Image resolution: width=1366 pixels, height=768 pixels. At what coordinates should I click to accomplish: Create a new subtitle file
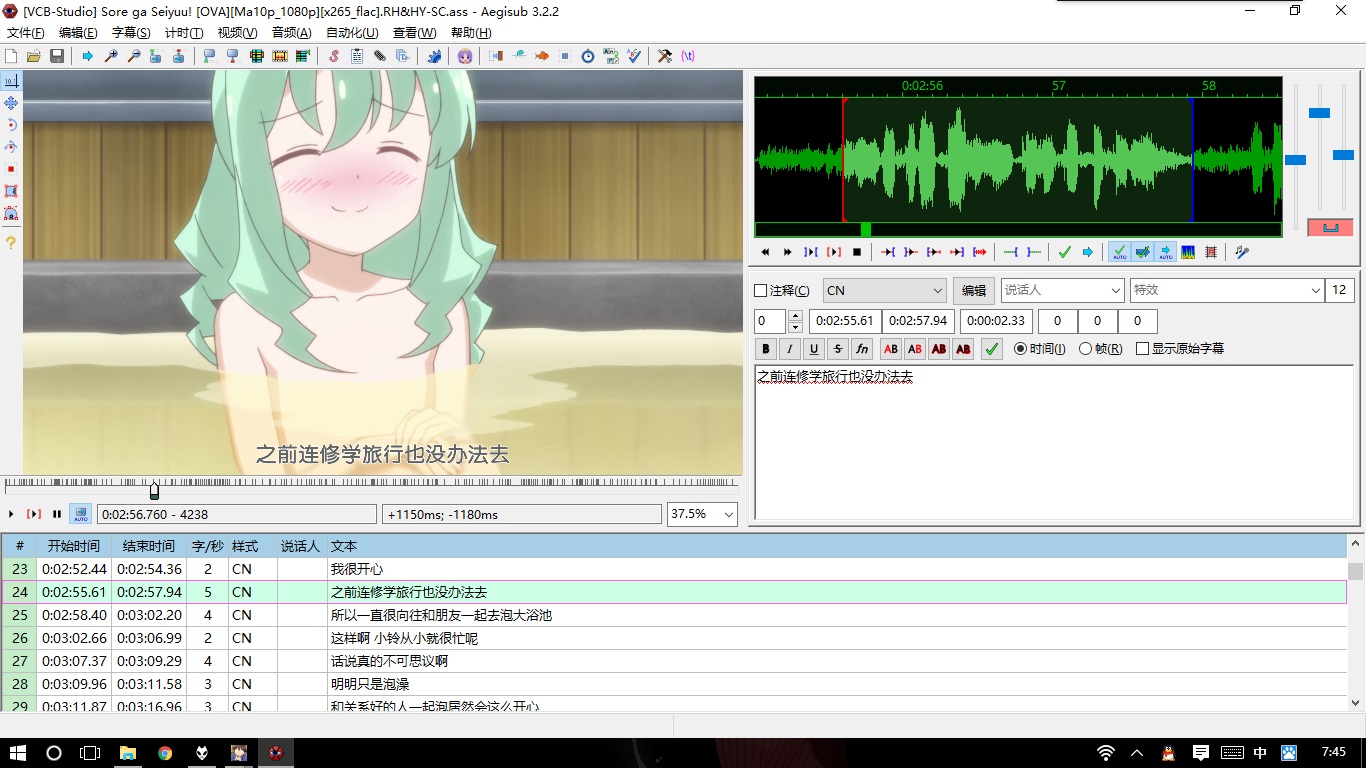11,56
